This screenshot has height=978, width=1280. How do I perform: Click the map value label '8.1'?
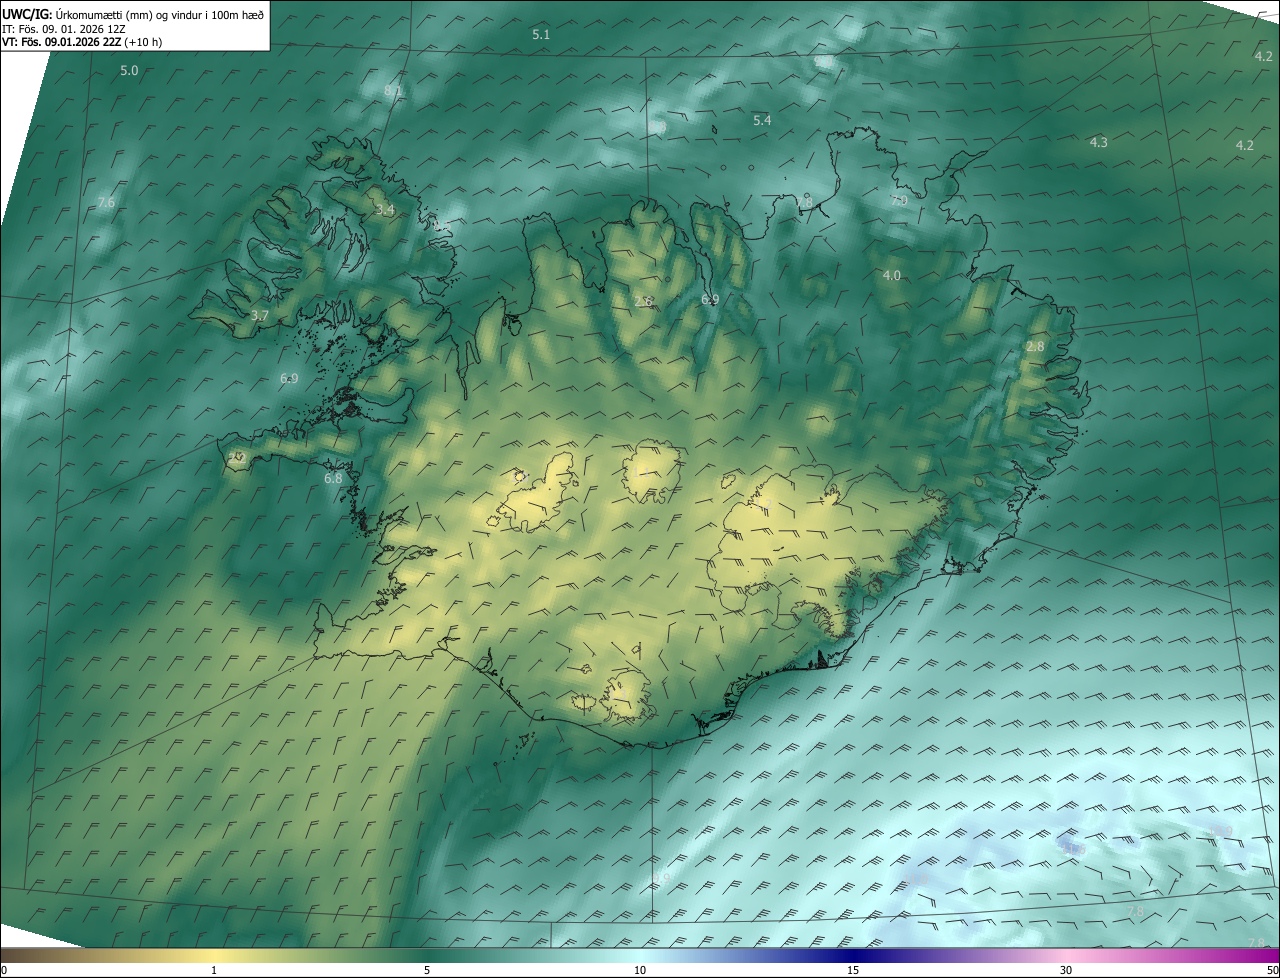click(393, 90)
